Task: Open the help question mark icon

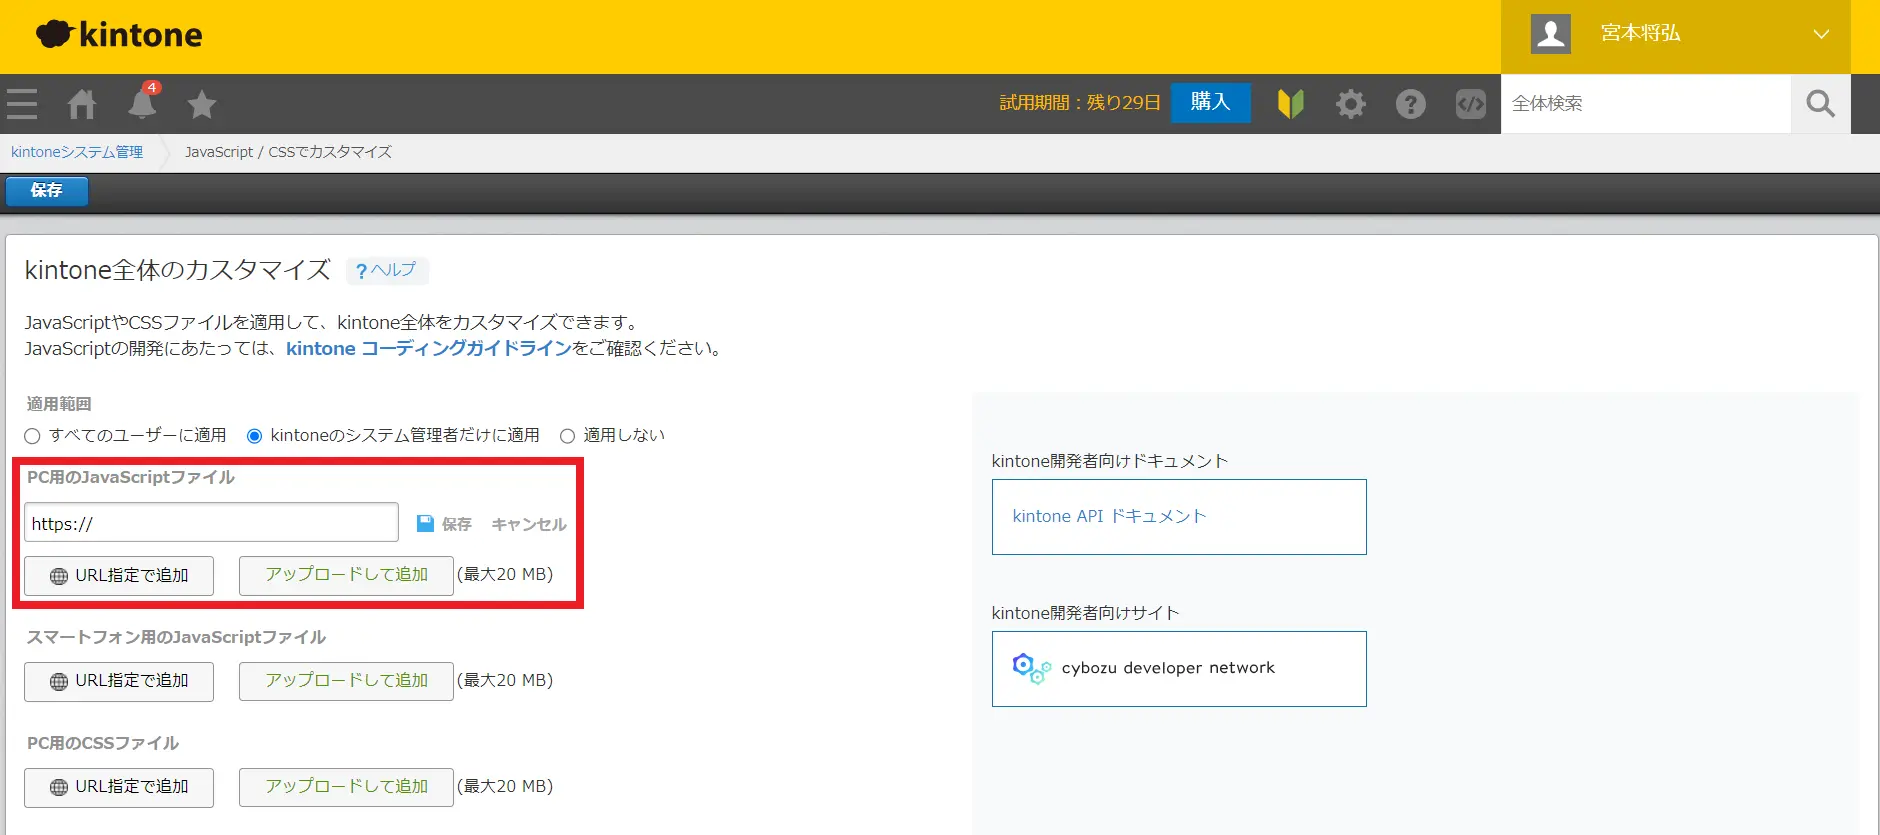Action: pos(1411,104)
